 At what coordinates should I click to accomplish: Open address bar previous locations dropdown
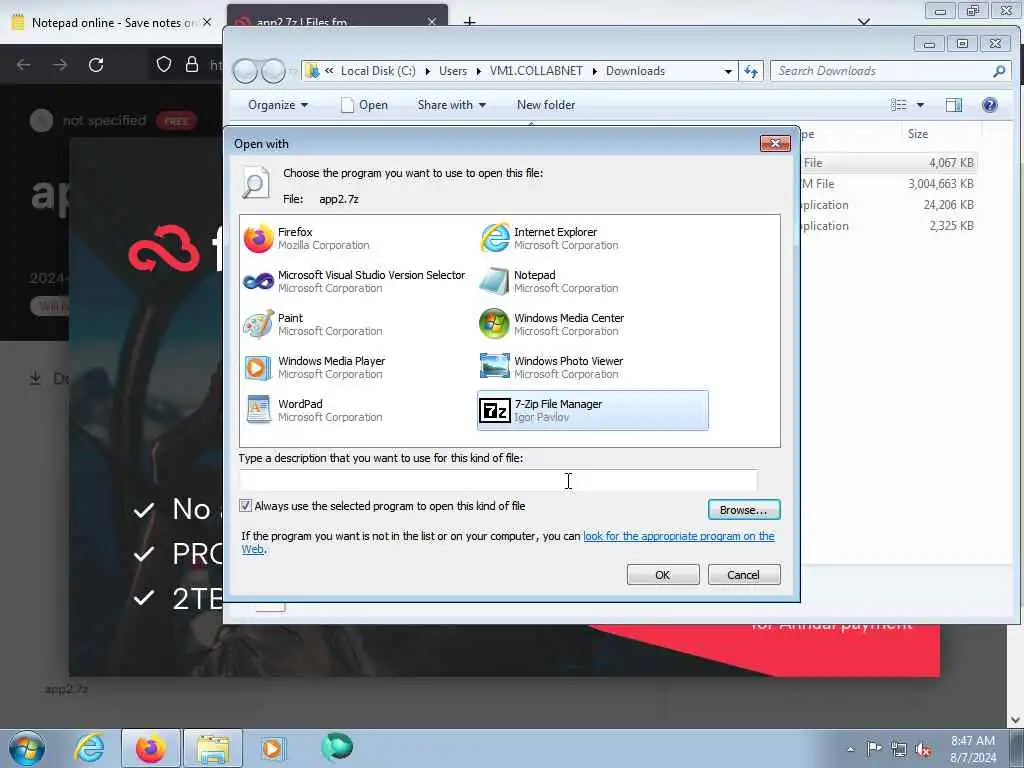(x=728, y=71)
